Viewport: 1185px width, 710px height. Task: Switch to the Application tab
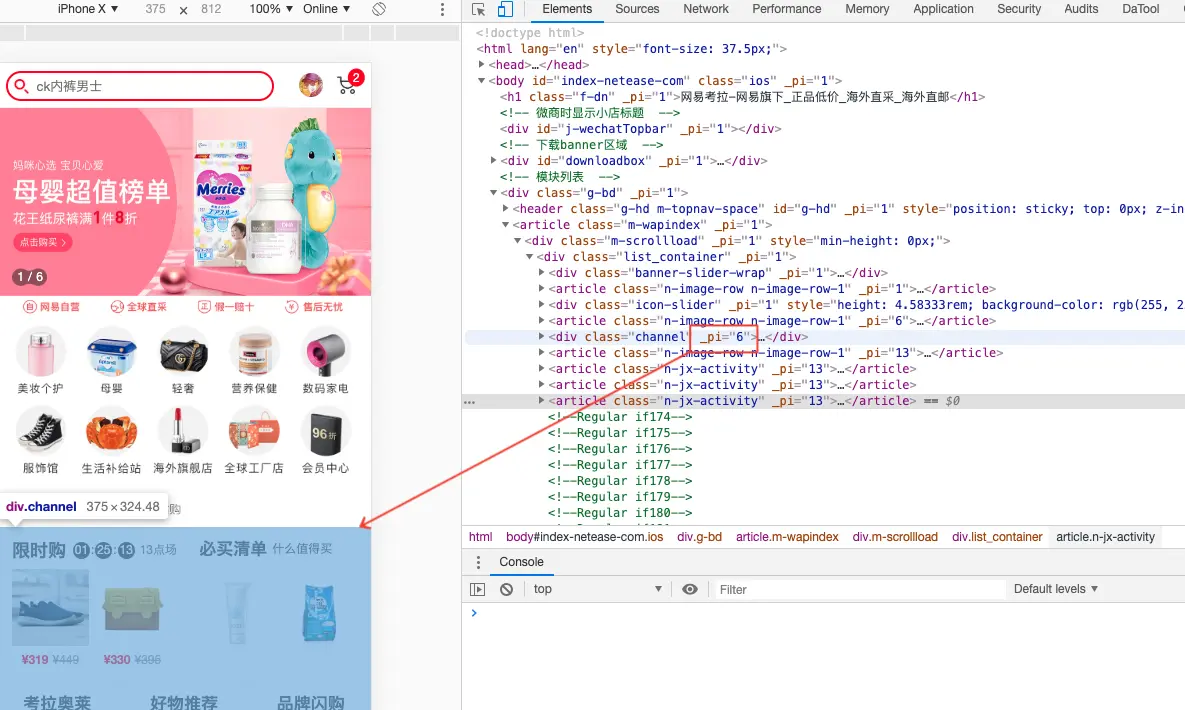[943, 9]
